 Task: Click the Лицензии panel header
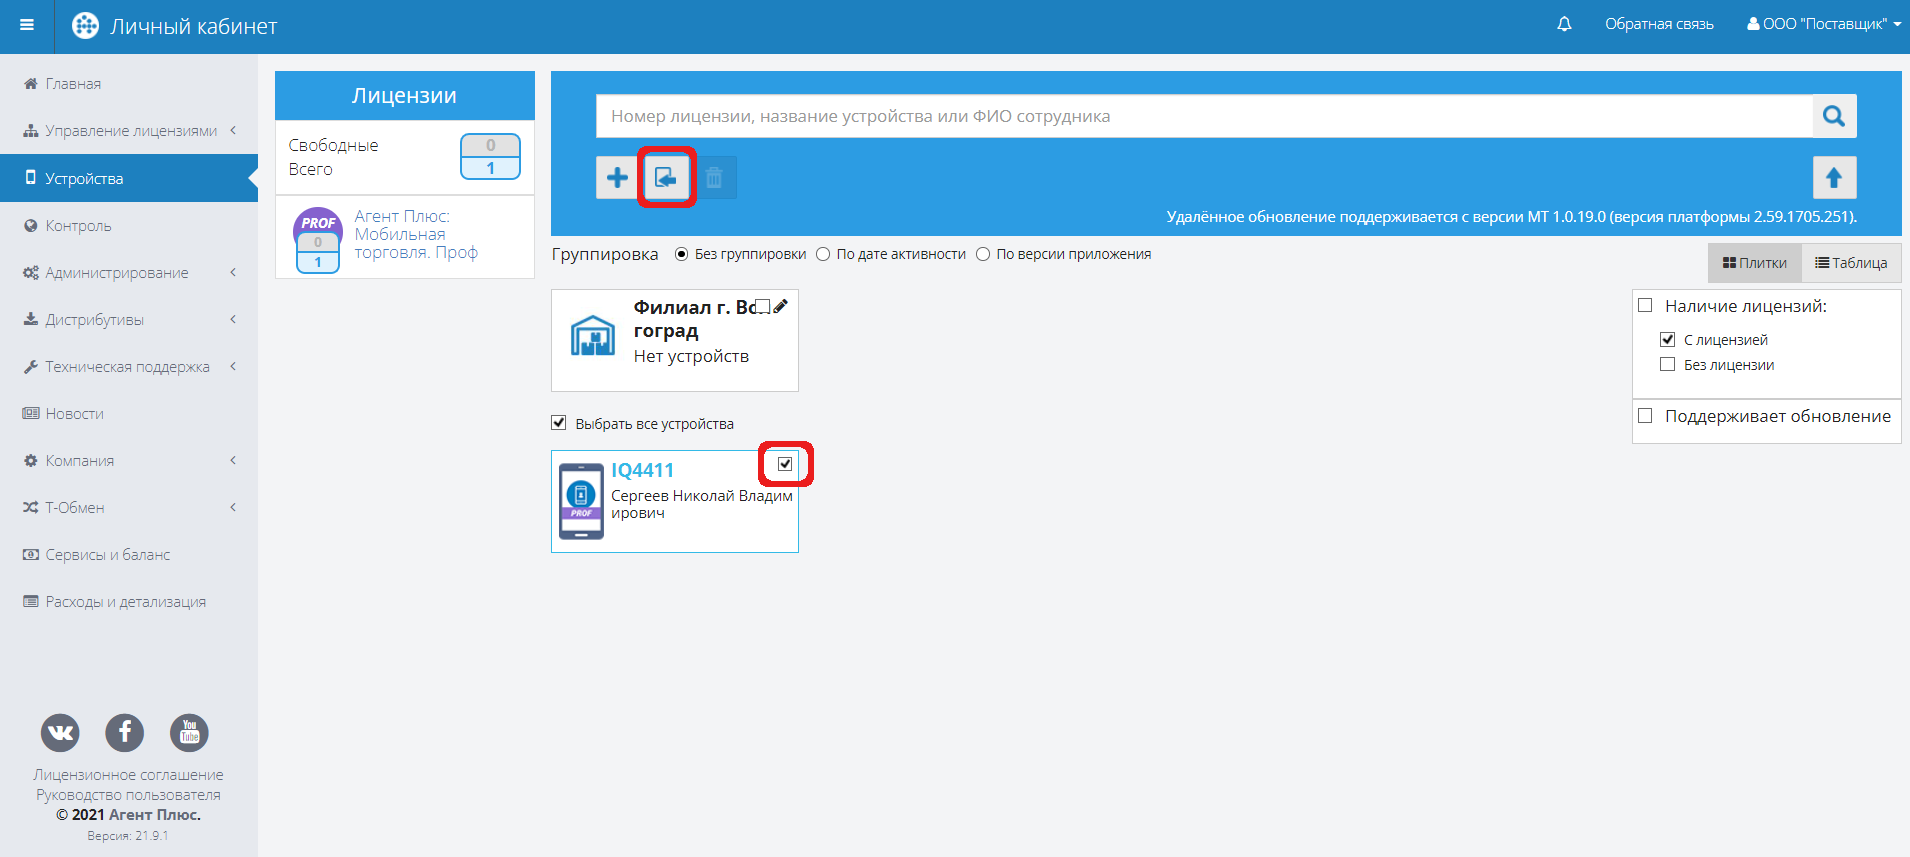click(404, 95)
